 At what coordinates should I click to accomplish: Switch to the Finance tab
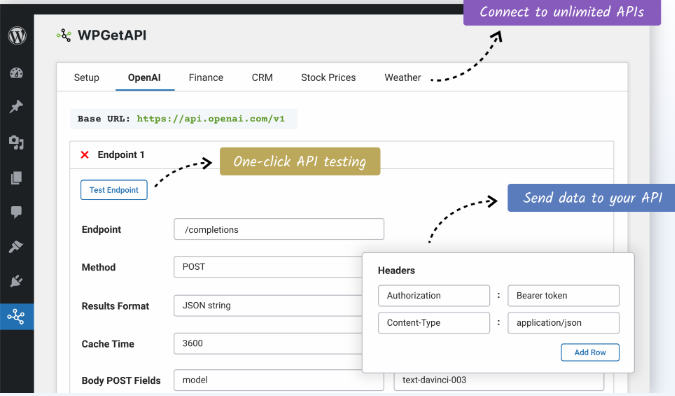pos(206,77)
